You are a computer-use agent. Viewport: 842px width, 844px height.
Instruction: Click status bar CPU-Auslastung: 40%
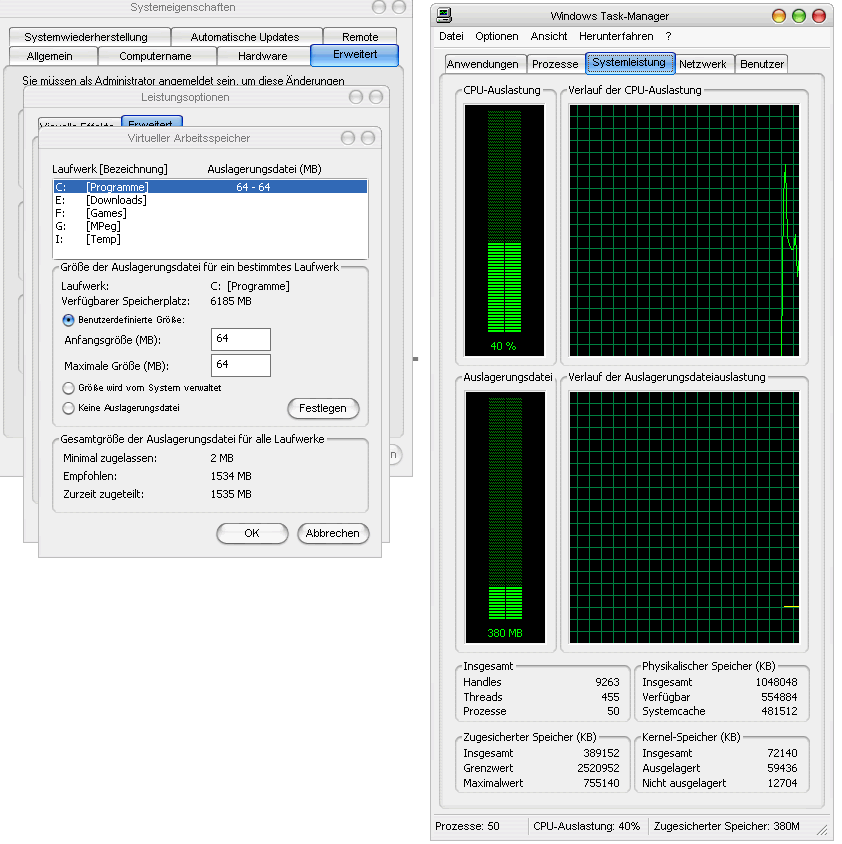[x=586, y=826]
